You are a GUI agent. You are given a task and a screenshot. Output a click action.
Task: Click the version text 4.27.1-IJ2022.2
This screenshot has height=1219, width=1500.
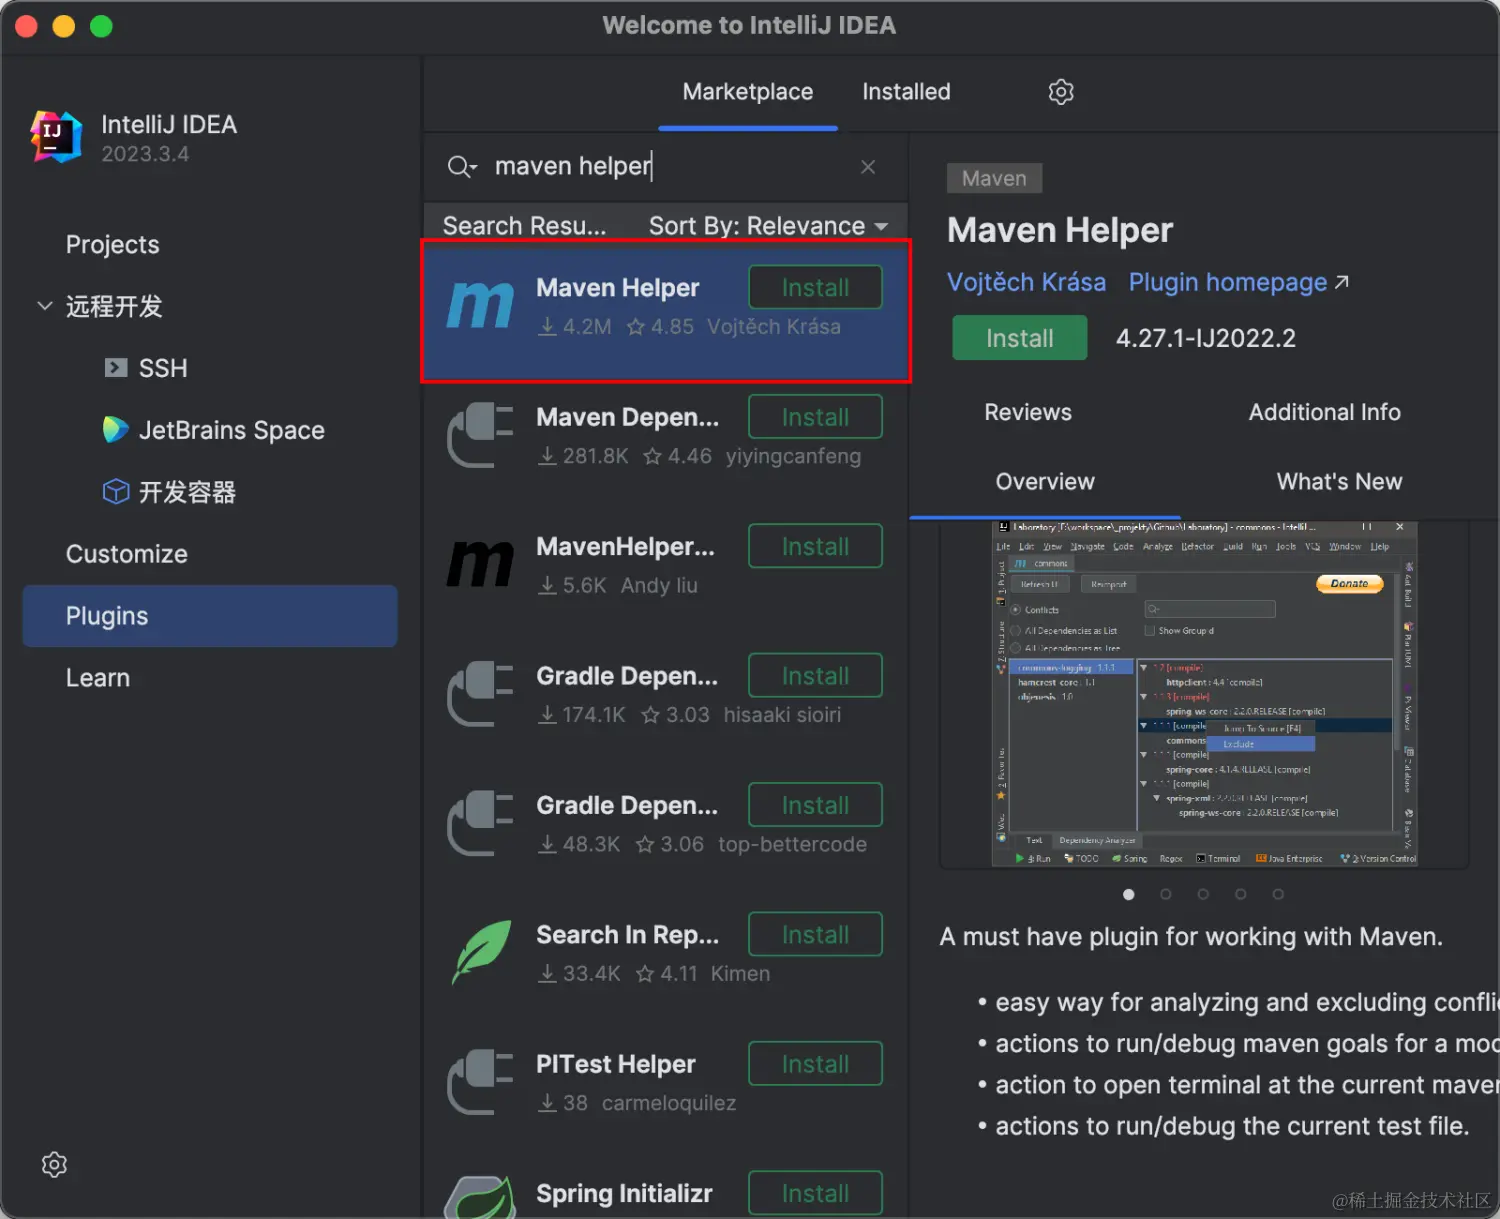click(1206, 338)
